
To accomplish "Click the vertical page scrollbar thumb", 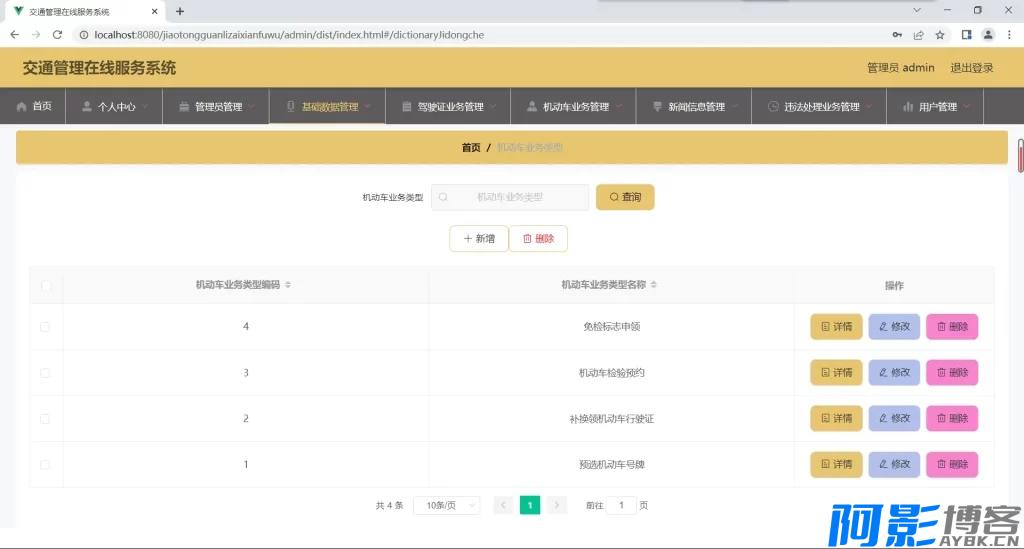I will [1020, 155].
